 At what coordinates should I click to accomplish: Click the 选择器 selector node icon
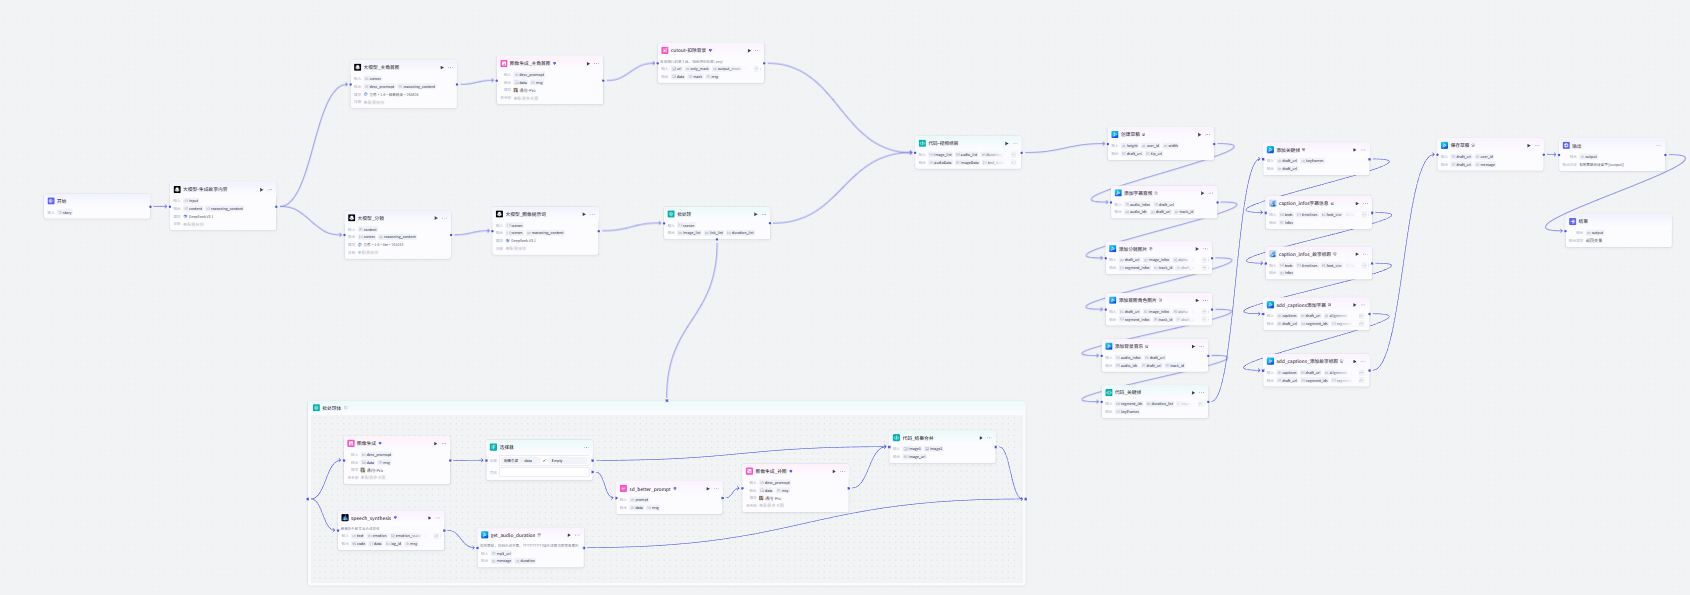click(493, 447)
